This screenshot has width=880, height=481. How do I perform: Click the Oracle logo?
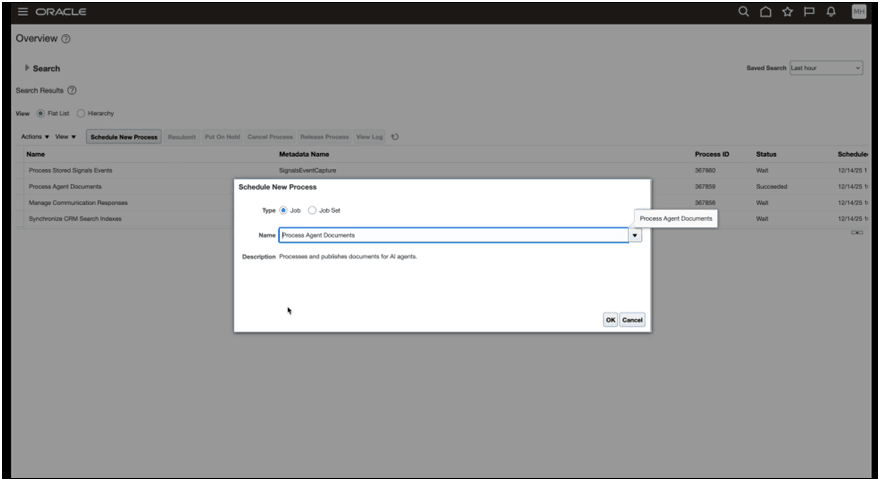[x=61, y=12]
